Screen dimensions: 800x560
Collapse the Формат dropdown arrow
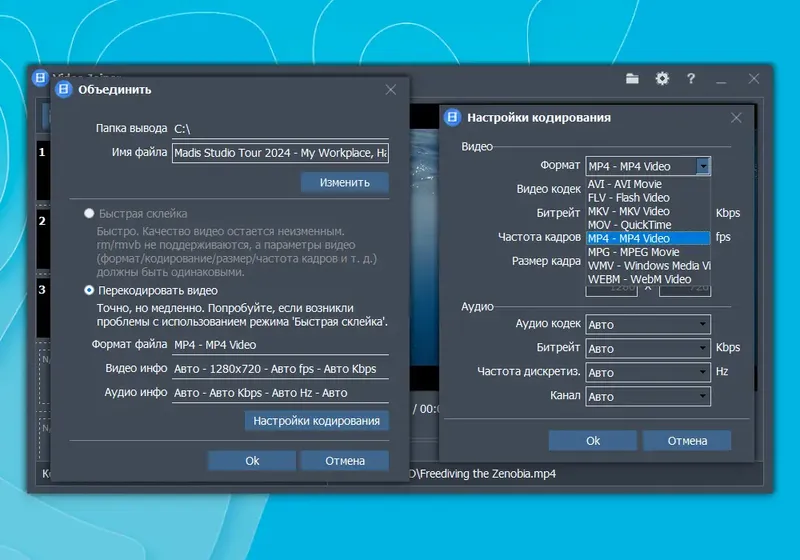(x=703, y=166)
